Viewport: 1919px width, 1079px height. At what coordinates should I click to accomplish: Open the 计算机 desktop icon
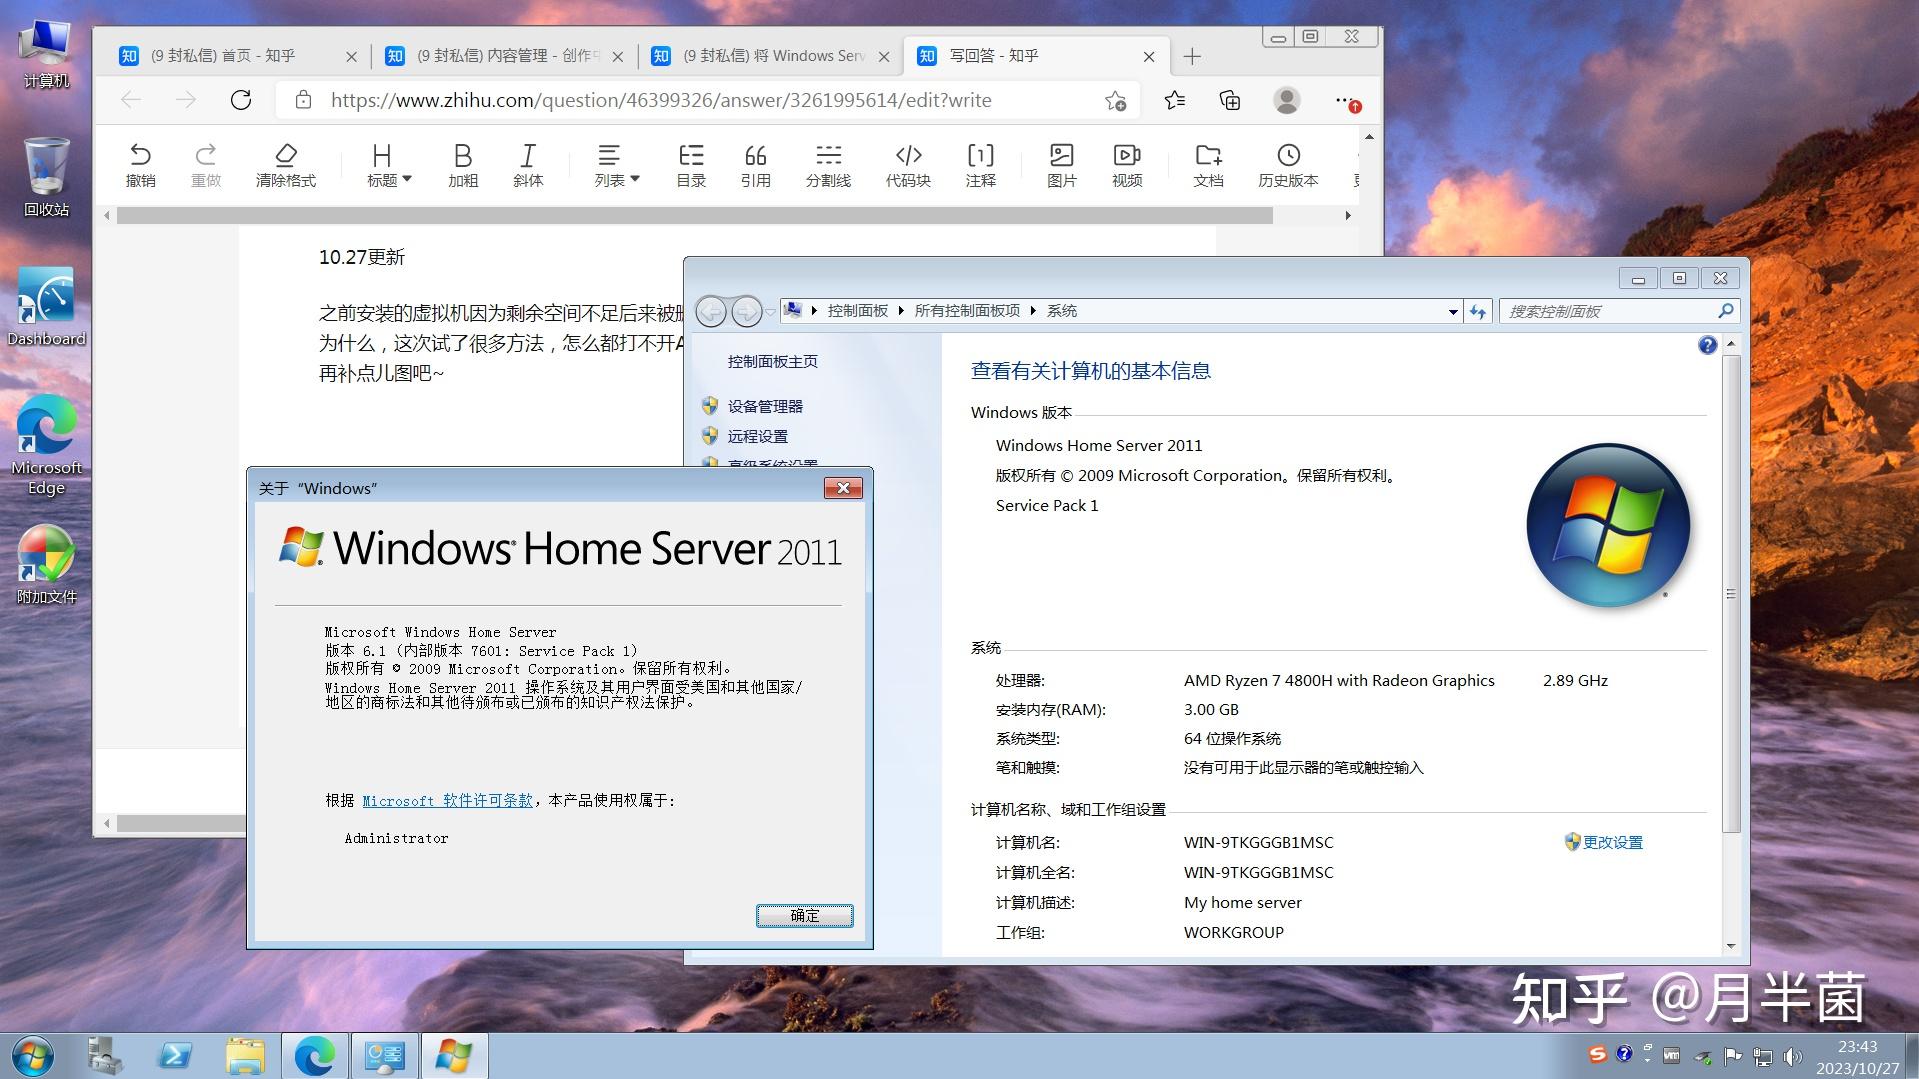click(x=46, y=53)
